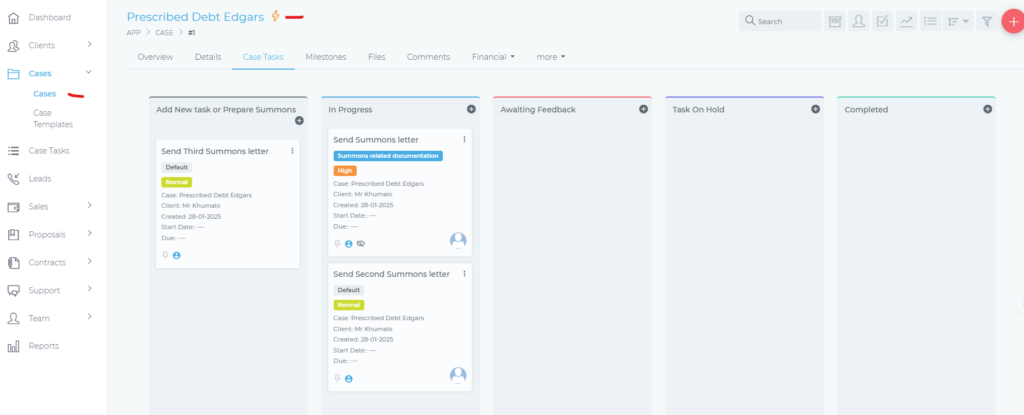Expand the Clients sidebar menu
The width and height of the screenshot is (1024, 415).
tap(89, 45)
